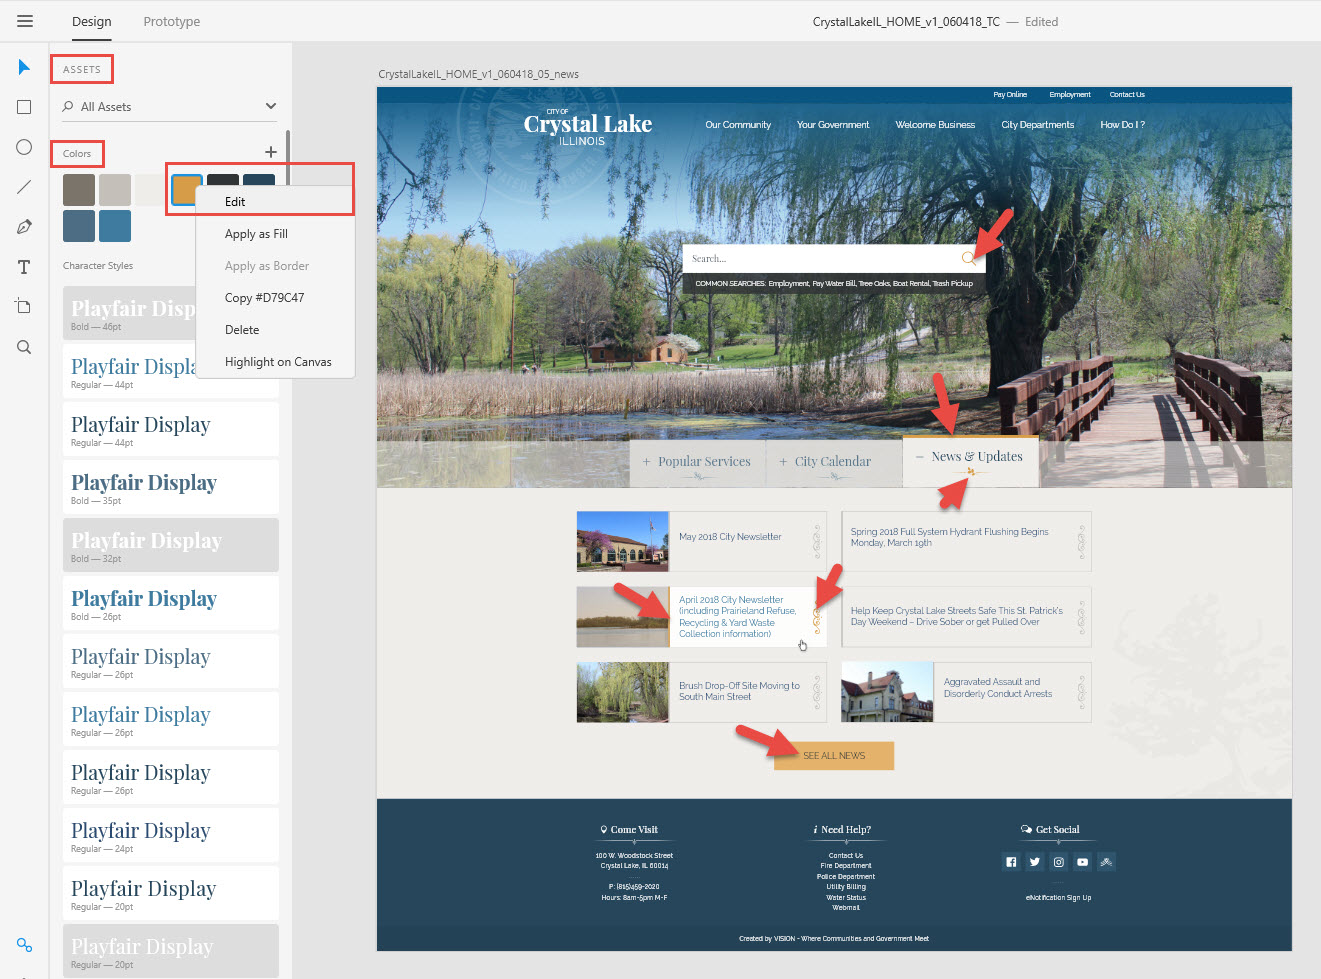Select the Select arrow tool
The width and height of the screenshot is (1321, 979).
pyautogui.click(x=24, y=67)
